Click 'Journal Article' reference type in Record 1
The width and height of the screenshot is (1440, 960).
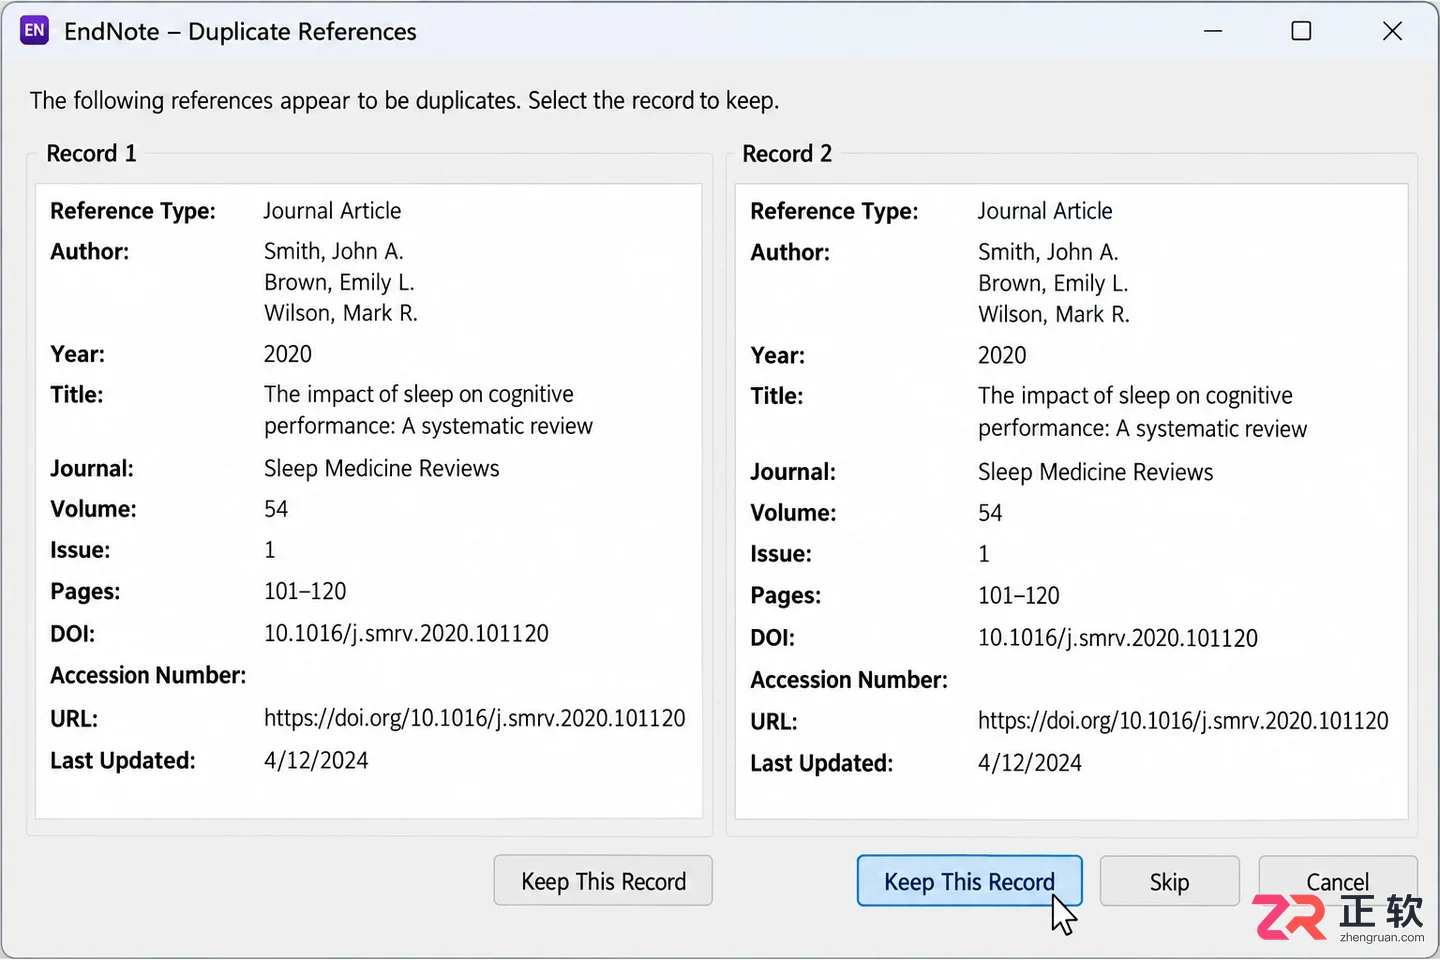332,210
